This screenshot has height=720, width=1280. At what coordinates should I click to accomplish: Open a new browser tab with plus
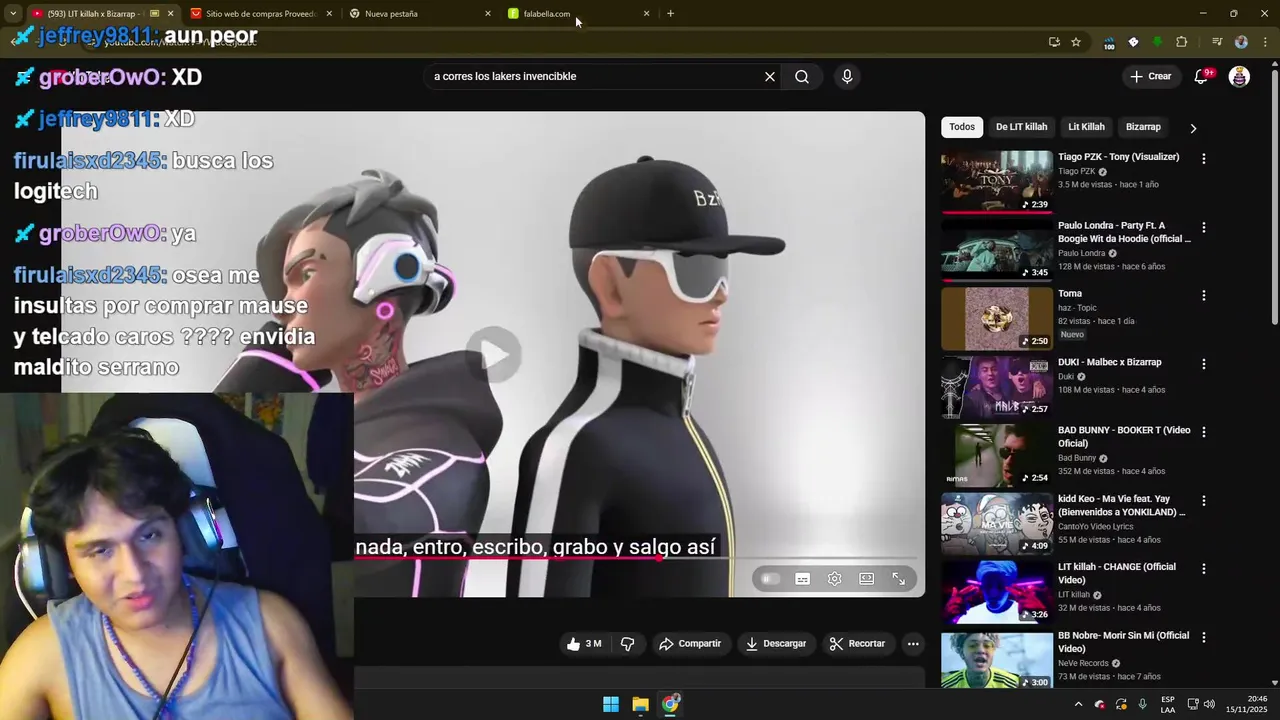(670, 14)
